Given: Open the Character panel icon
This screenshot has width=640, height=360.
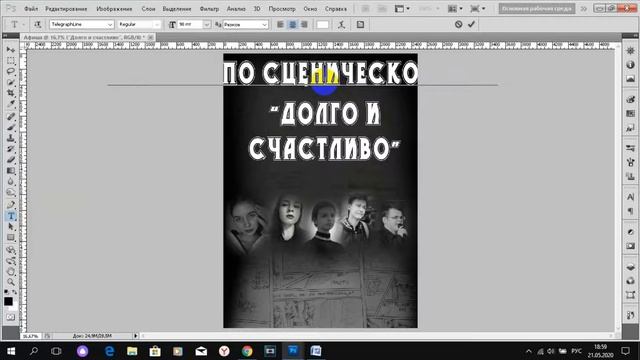Looking at the screenshot, I should coord(630,197).
